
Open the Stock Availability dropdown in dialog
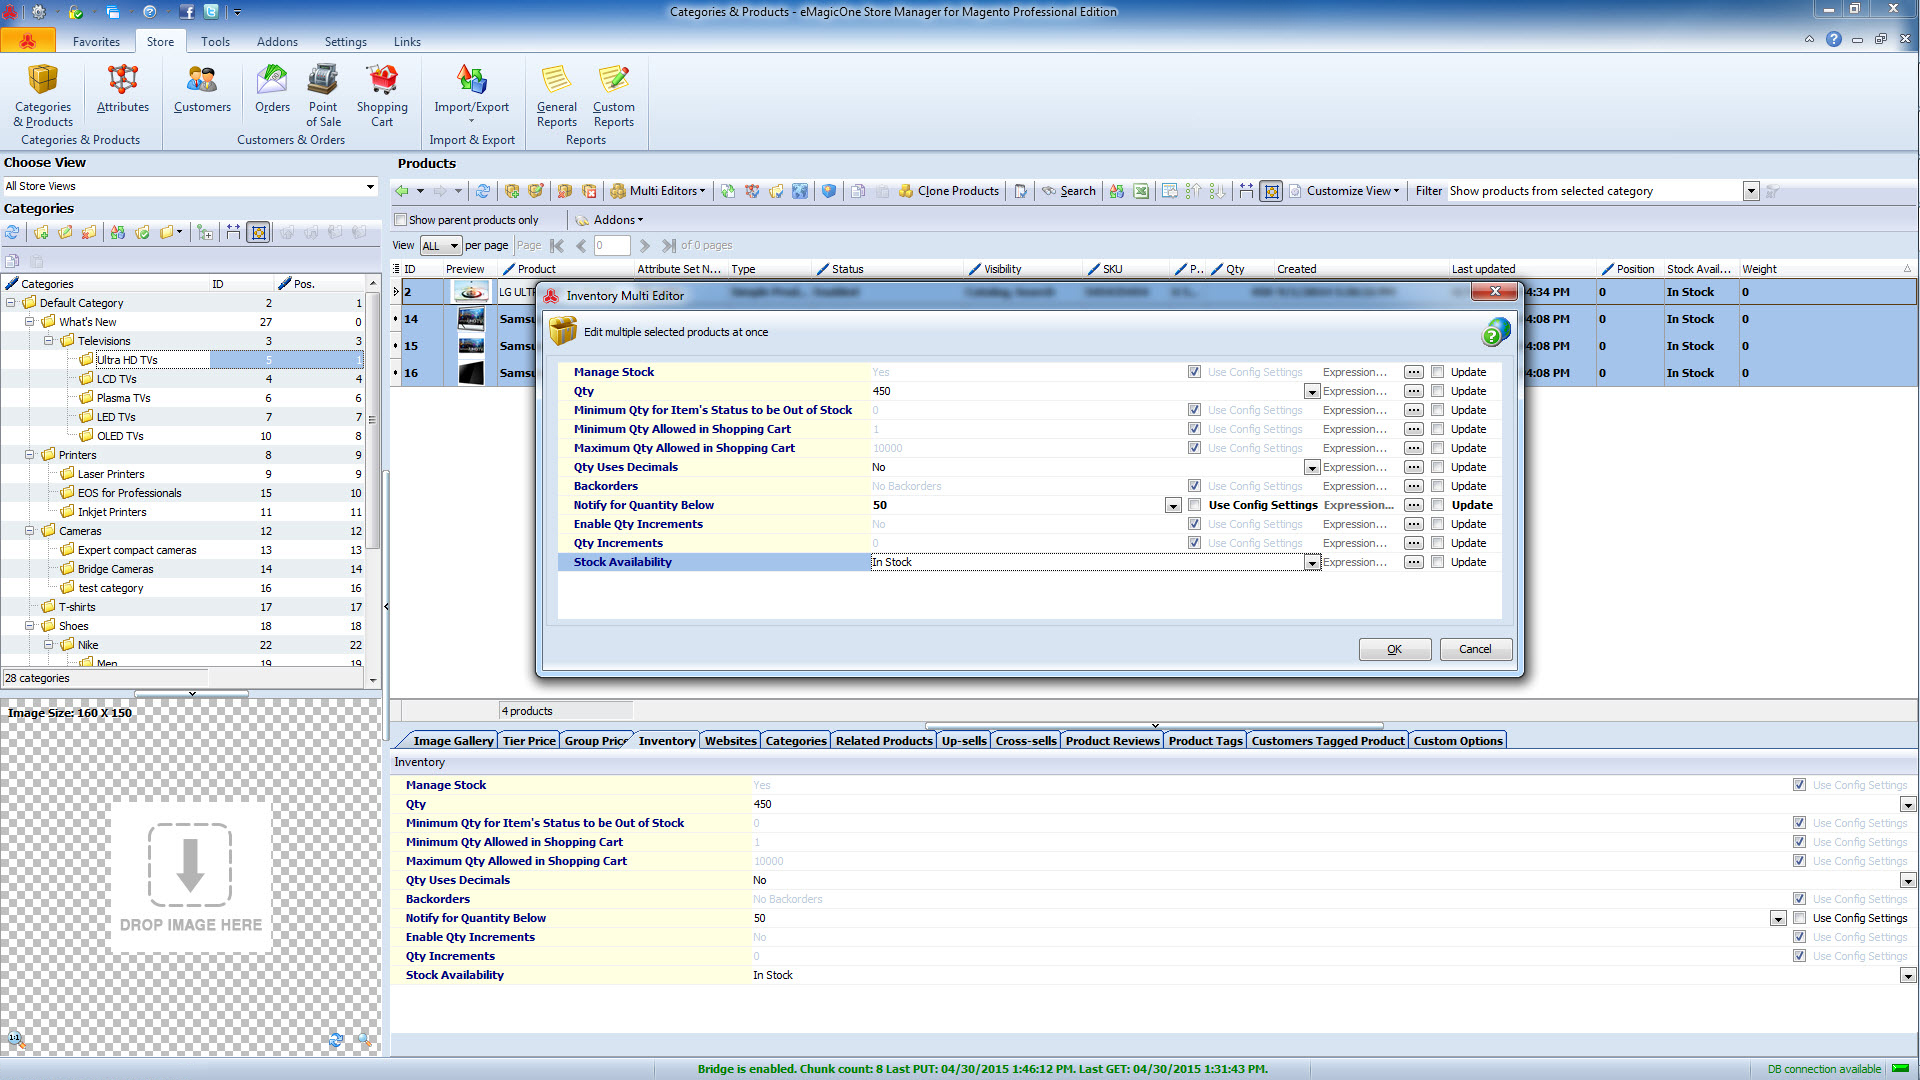point(1311,563)
